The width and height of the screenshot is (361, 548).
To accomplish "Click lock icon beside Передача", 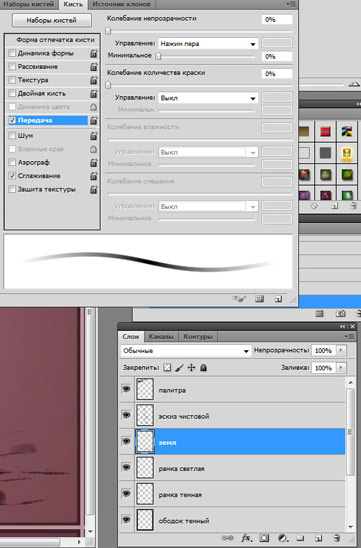I will pyautogui.click(x=94, y=121).
